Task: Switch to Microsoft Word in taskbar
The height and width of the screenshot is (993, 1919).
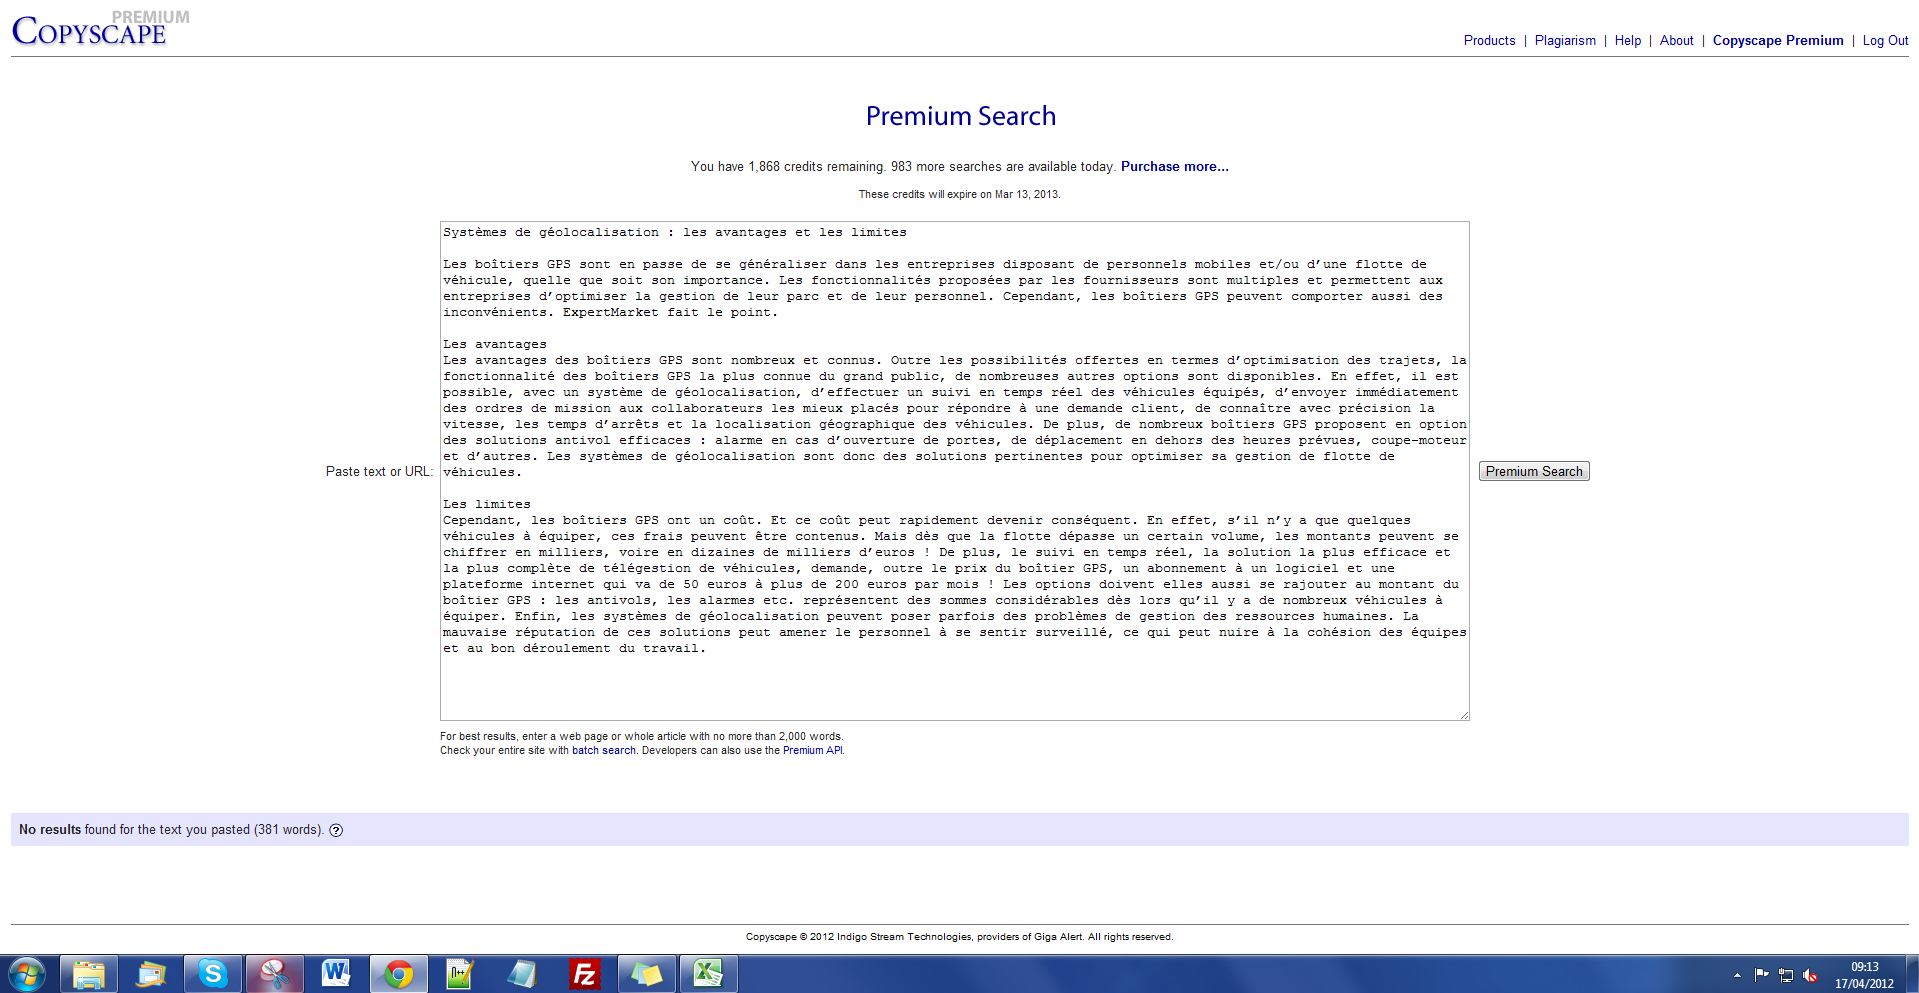Action: pos(336,973)
